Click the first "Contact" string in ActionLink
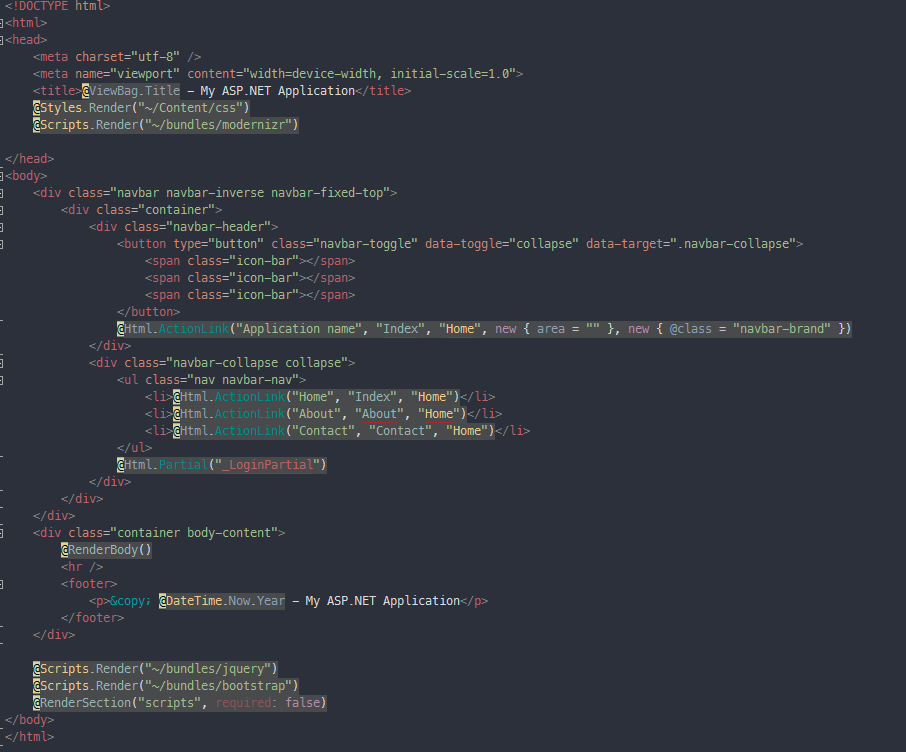This screenshot has width=906, height=752. click(x=323, y=431)
